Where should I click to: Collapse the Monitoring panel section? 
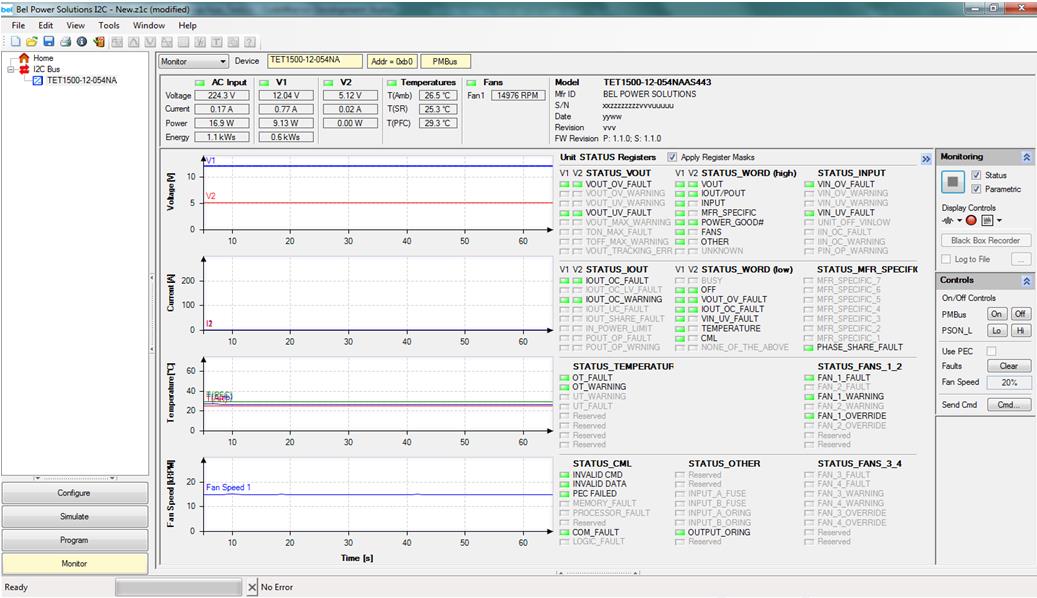(x=1026, y=157)
